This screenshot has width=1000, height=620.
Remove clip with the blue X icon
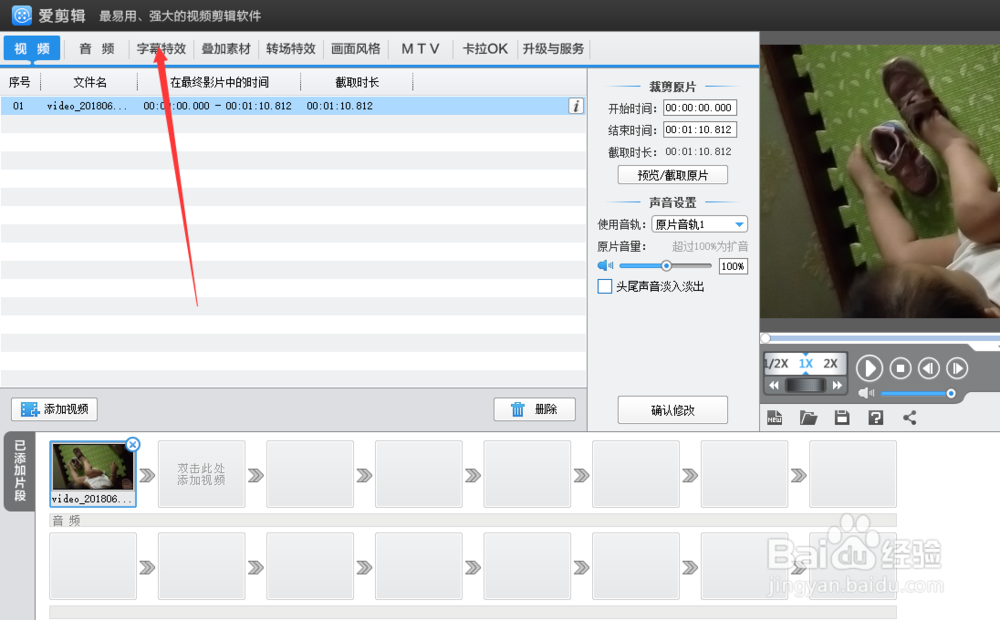[133, 445]
